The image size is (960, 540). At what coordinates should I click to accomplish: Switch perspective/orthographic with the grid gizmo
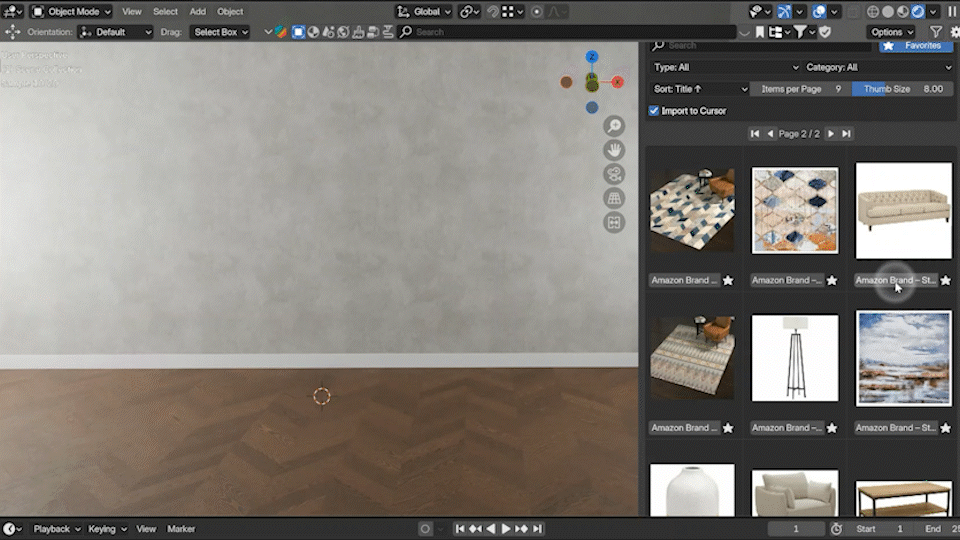pyautogui.click(x=614, y=198)
